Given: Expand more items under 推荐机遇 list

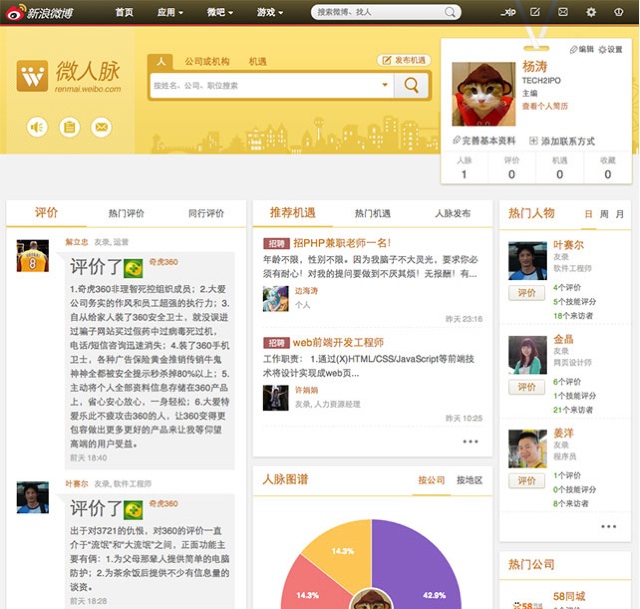Looking at the screenshot, I should pos(470,441).
